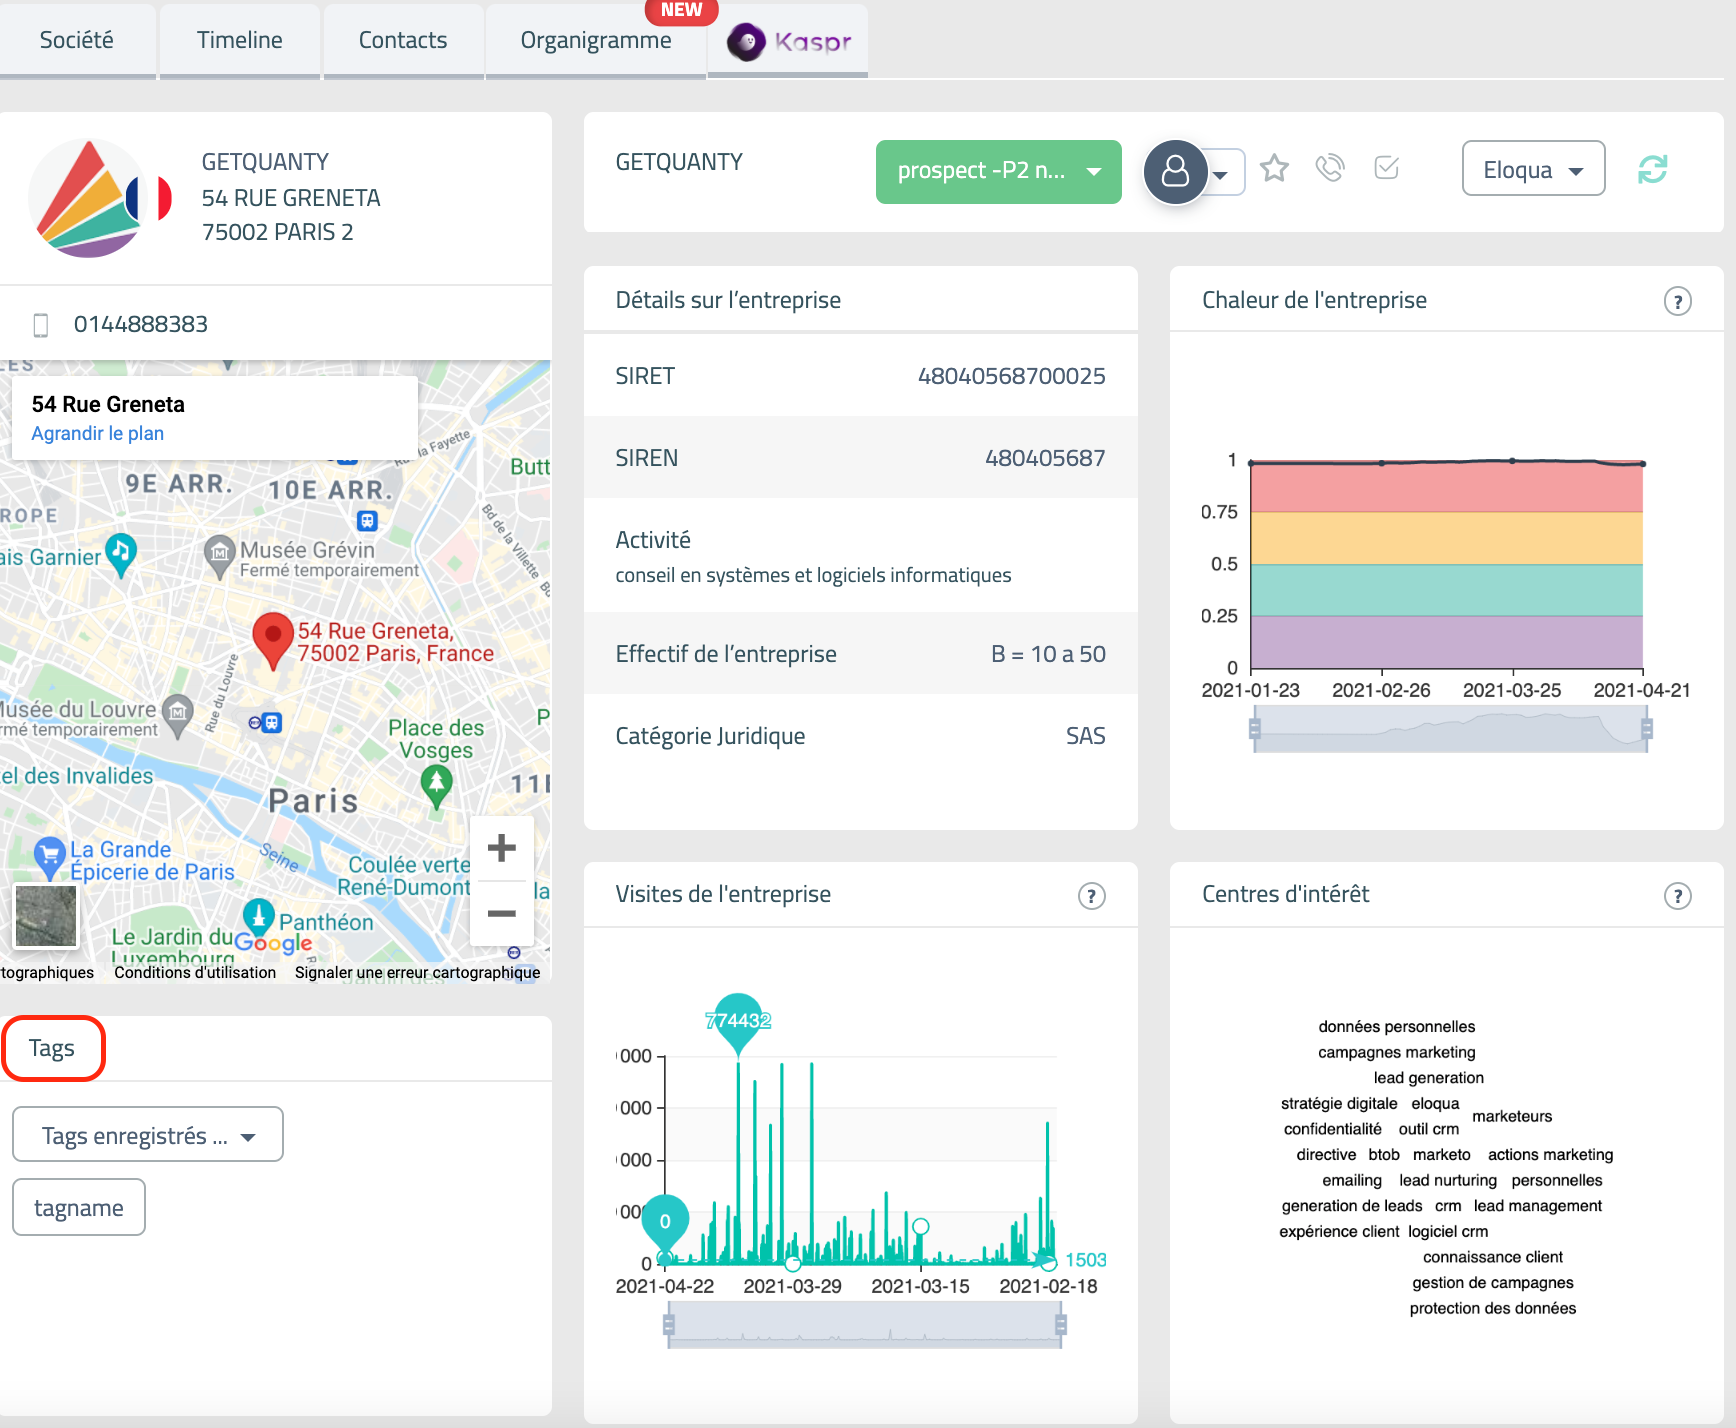The image size is (1736, 1428).
Task: Click the tagname input field
Action: [79, 1207]
